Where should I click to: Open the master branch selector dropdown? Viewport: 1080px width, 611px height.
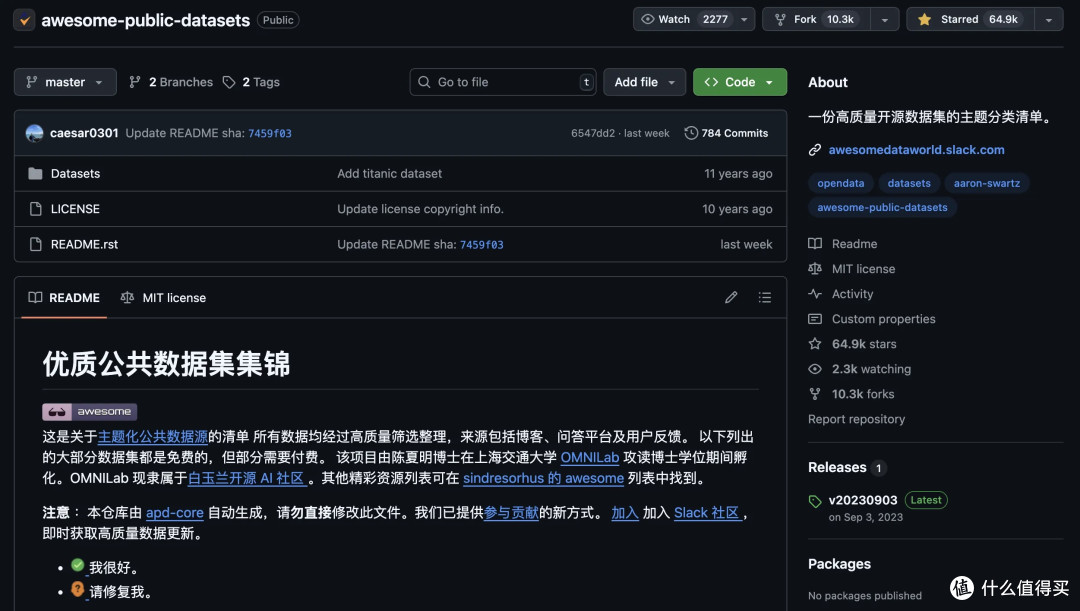click(x=65, y=82)
